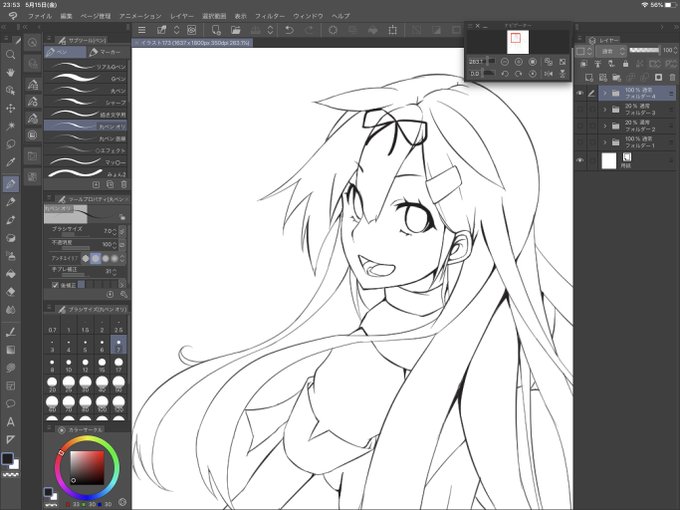Expand フォルダー 1 in the layer list

click(605, 142)
